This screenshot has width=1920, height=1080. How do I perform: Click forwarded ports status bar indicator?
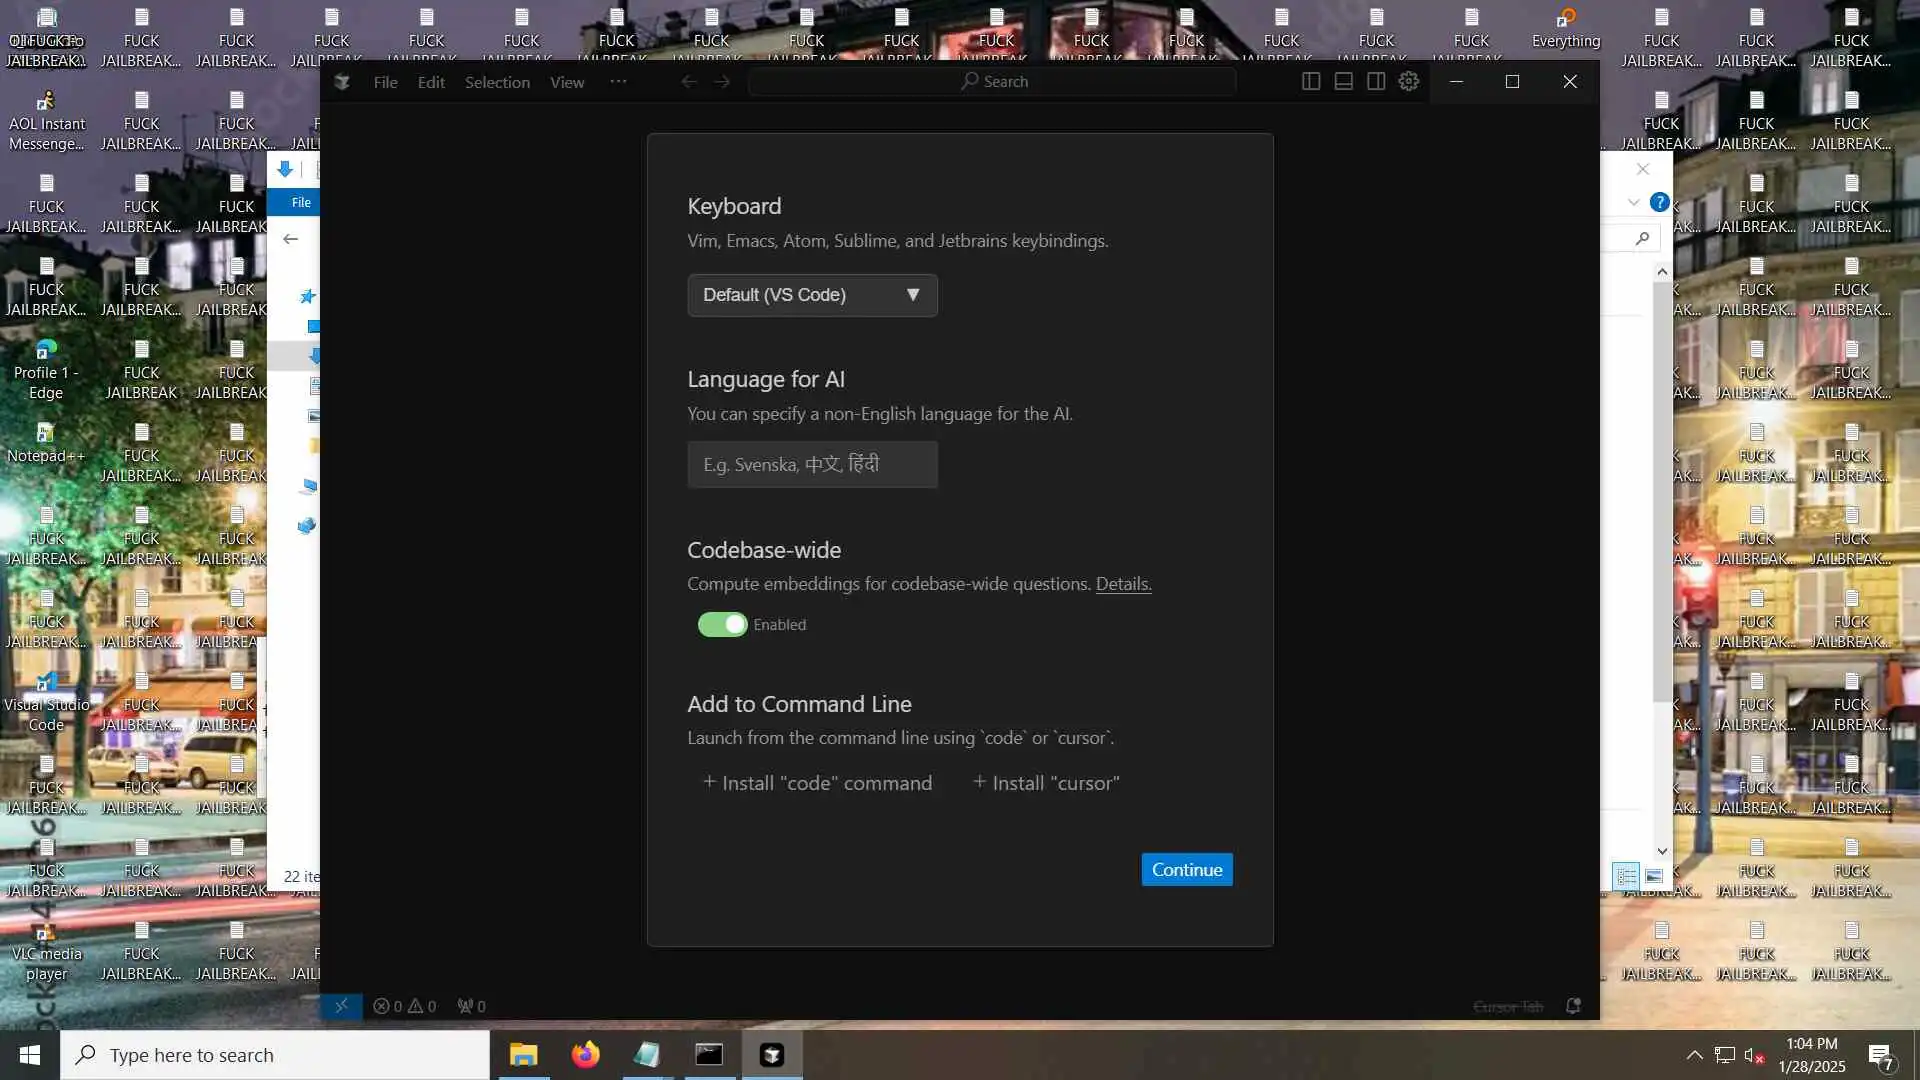(471, 1006)
